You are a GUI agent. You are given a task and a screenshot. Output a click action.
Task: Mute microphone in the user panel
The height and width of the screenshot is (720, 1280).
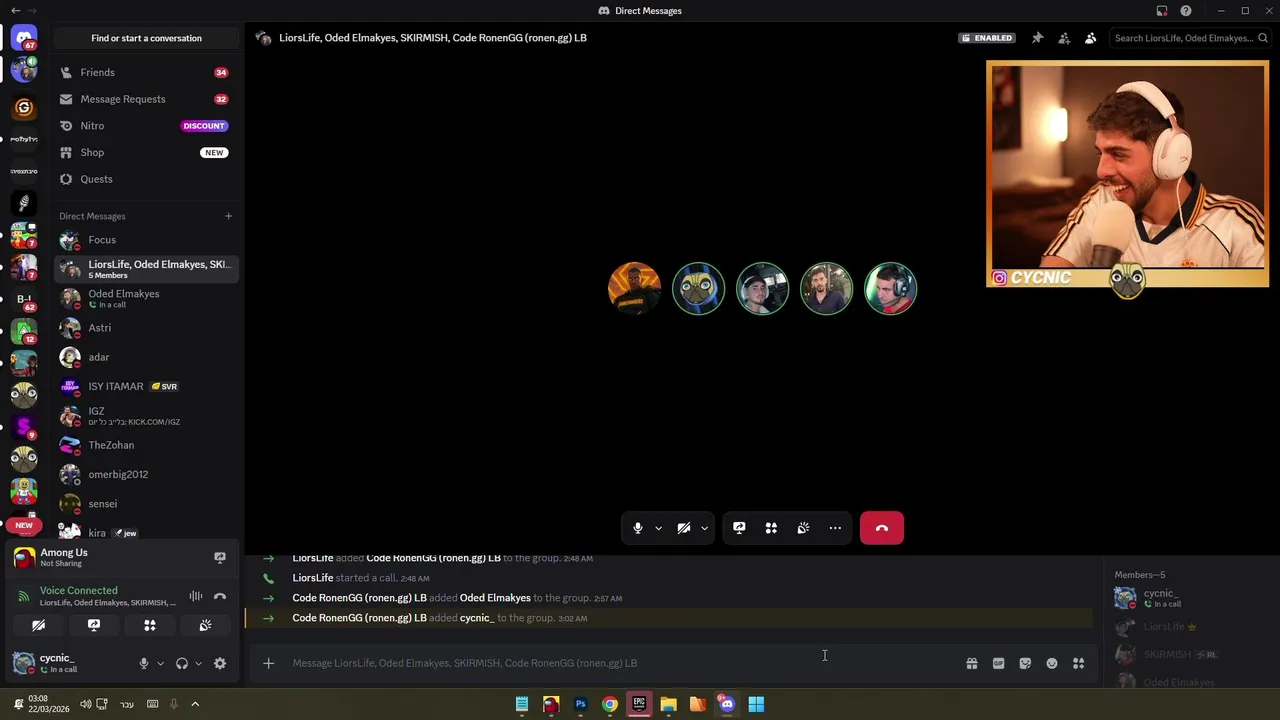(144, 663)
